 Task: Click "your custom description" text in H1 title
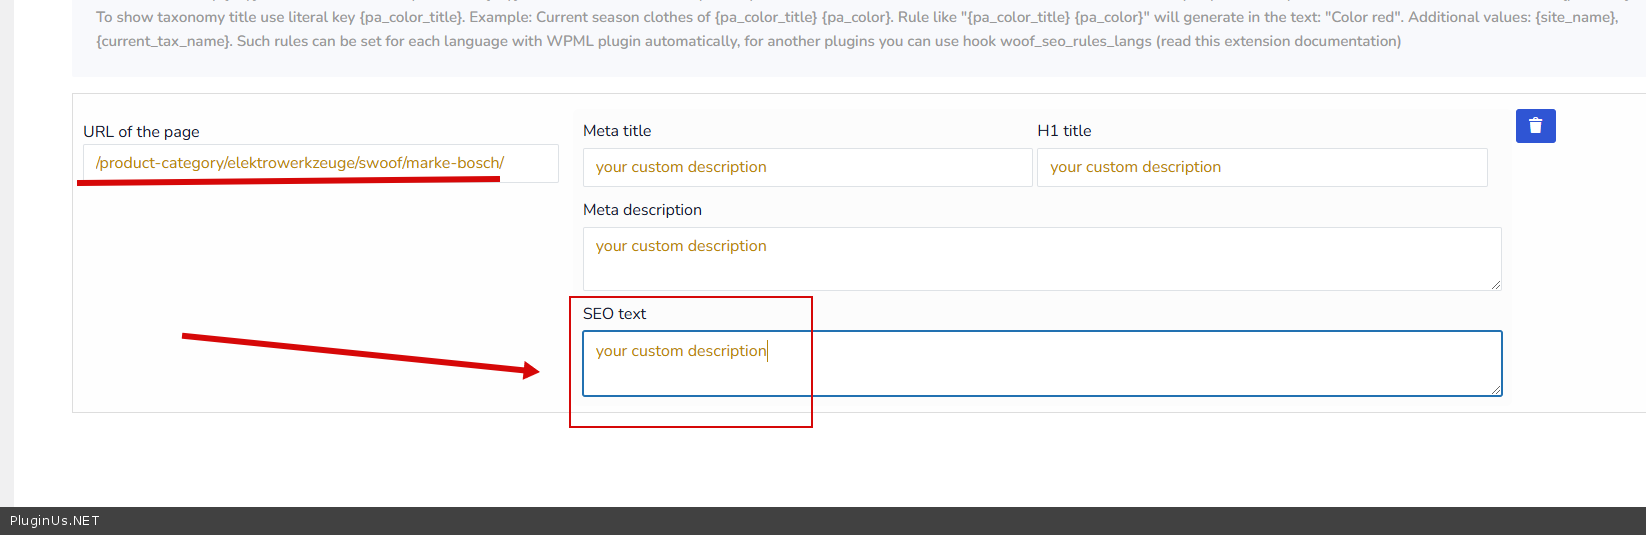point(1135,167)
